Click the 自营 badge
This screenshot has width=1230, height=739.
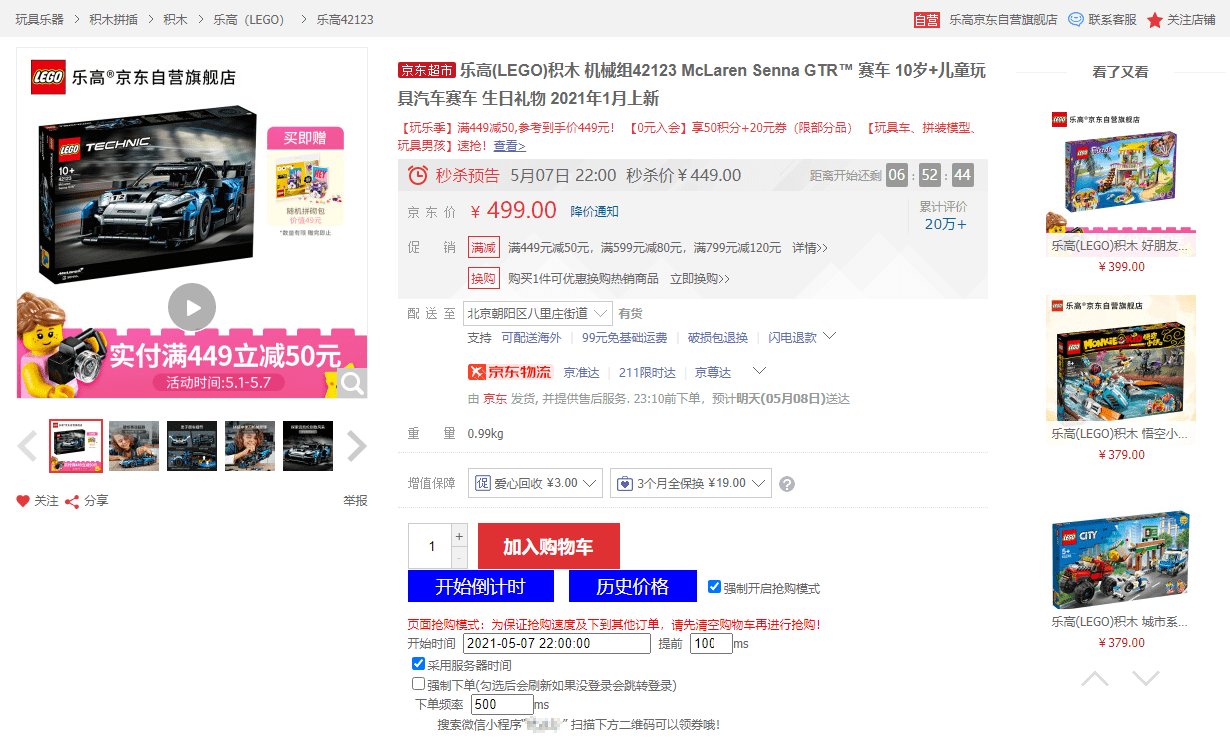(927, 19)
